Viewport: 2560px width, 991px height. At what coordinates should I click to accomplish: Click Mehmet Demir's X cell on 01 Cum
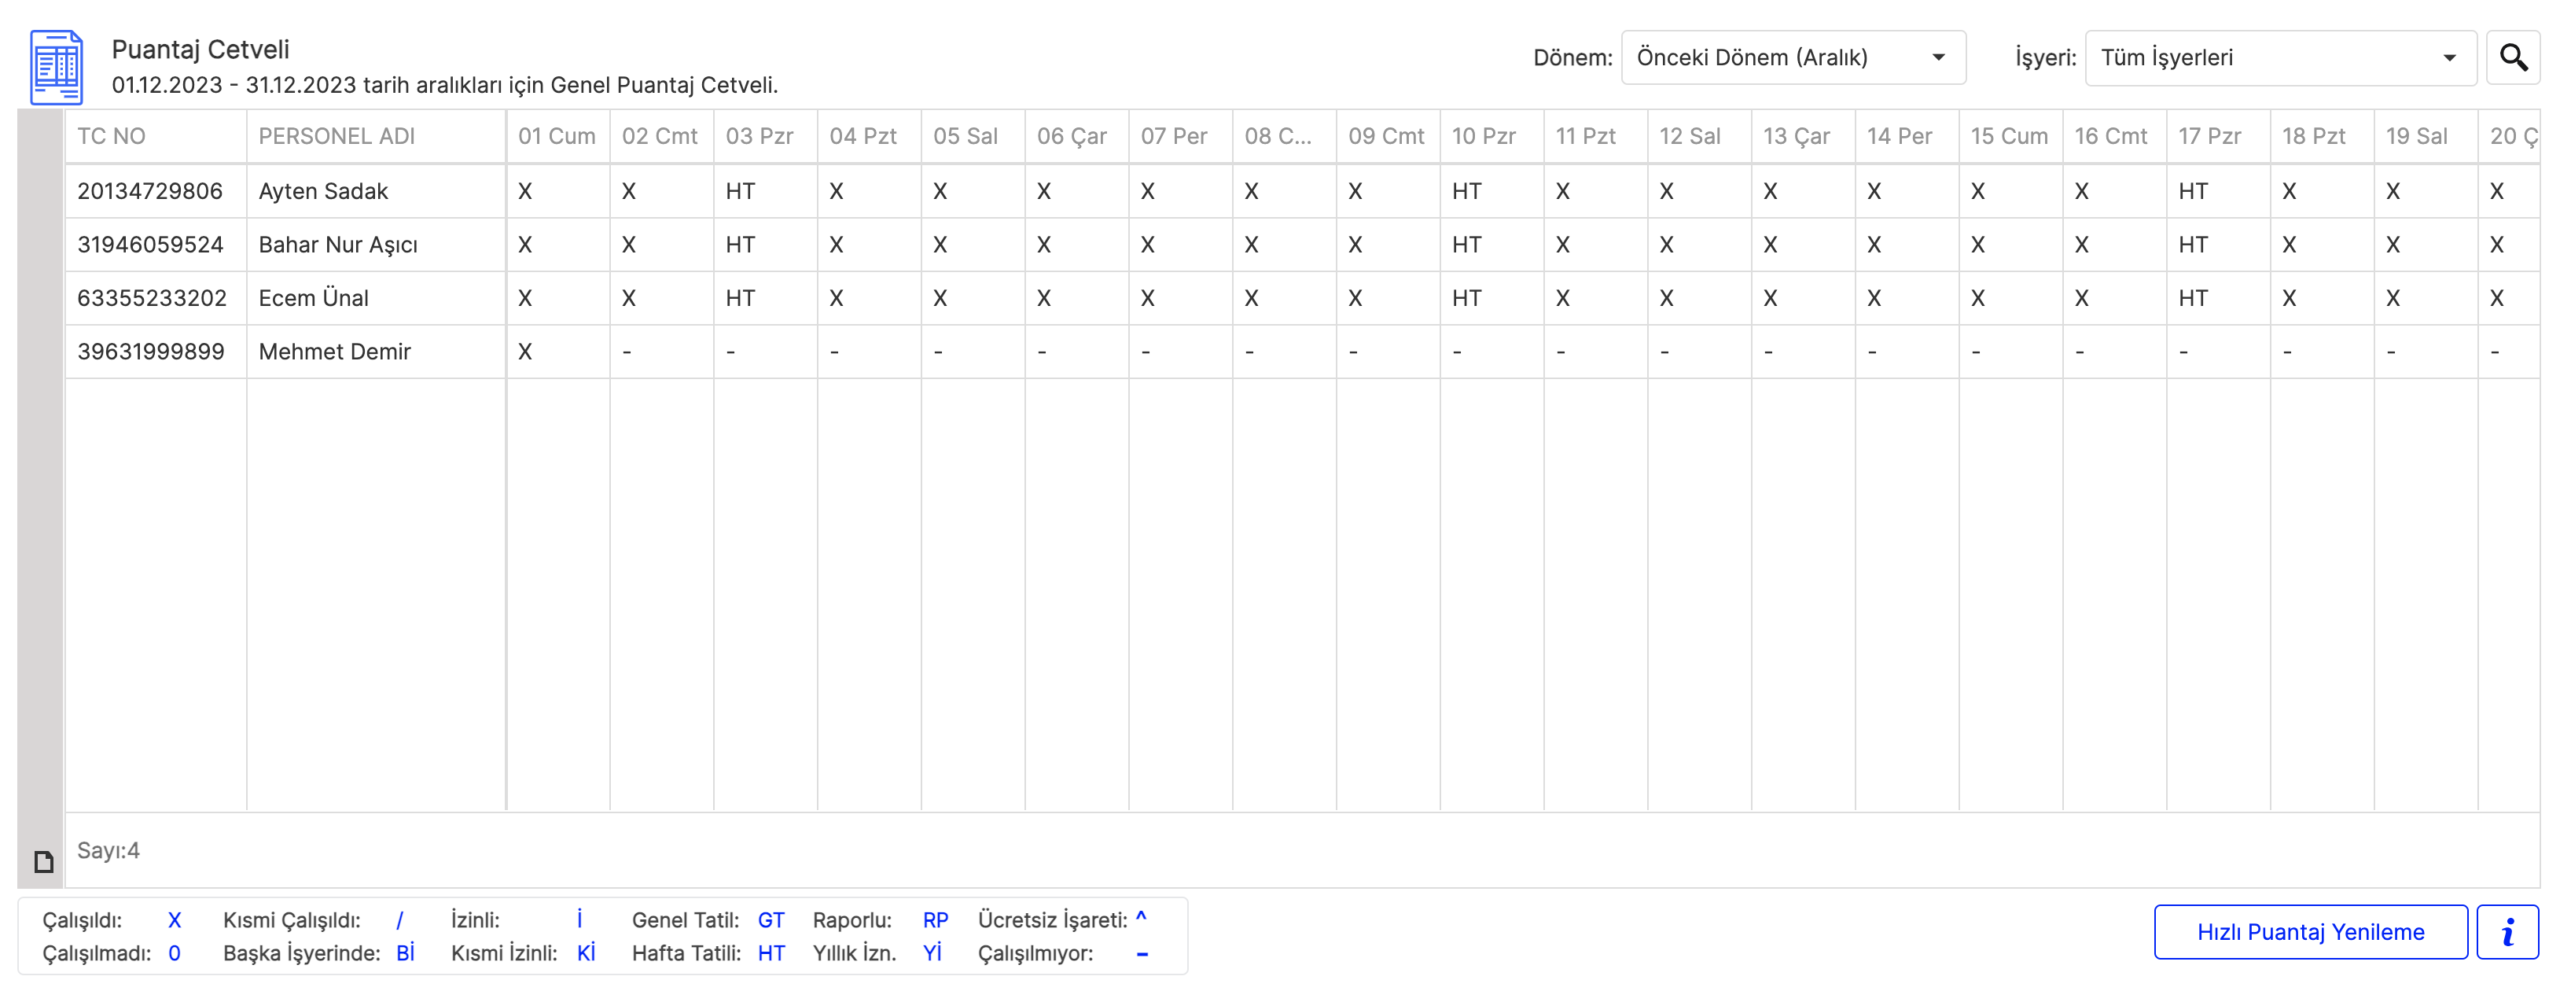tap(525, 352)
